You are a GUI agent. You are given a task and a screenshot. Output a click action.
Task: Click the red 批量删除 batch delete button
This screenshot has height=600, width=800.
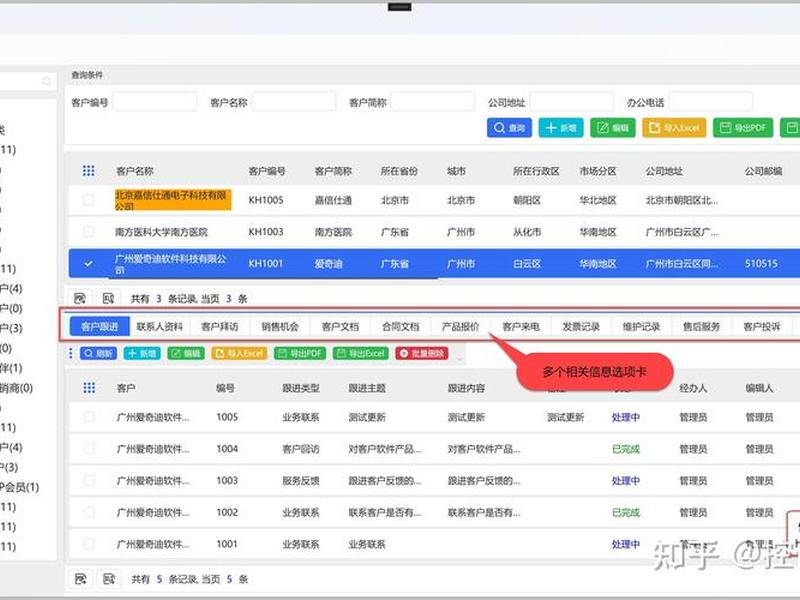(422, 353)
